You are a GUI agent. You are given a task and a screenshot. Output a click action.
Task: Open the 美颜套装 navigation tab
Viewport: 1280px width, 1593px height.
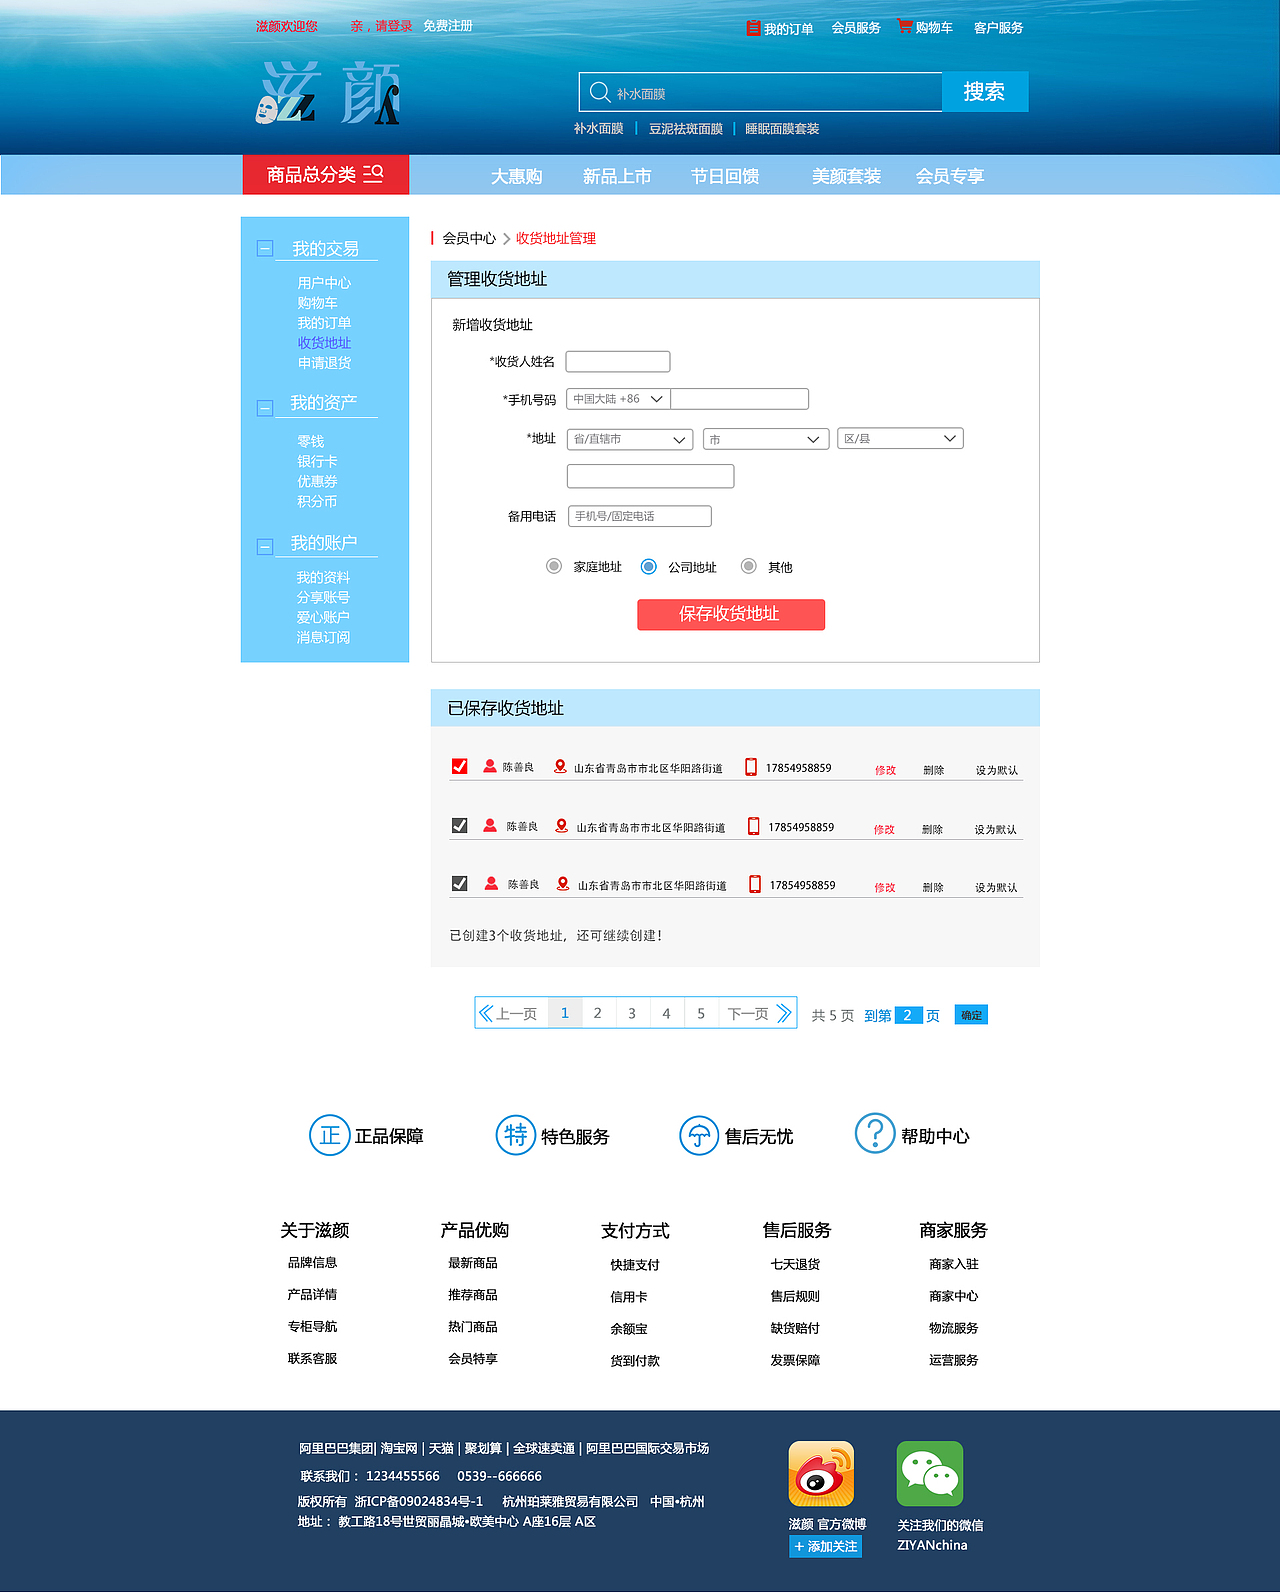click(x=846, y=176)
